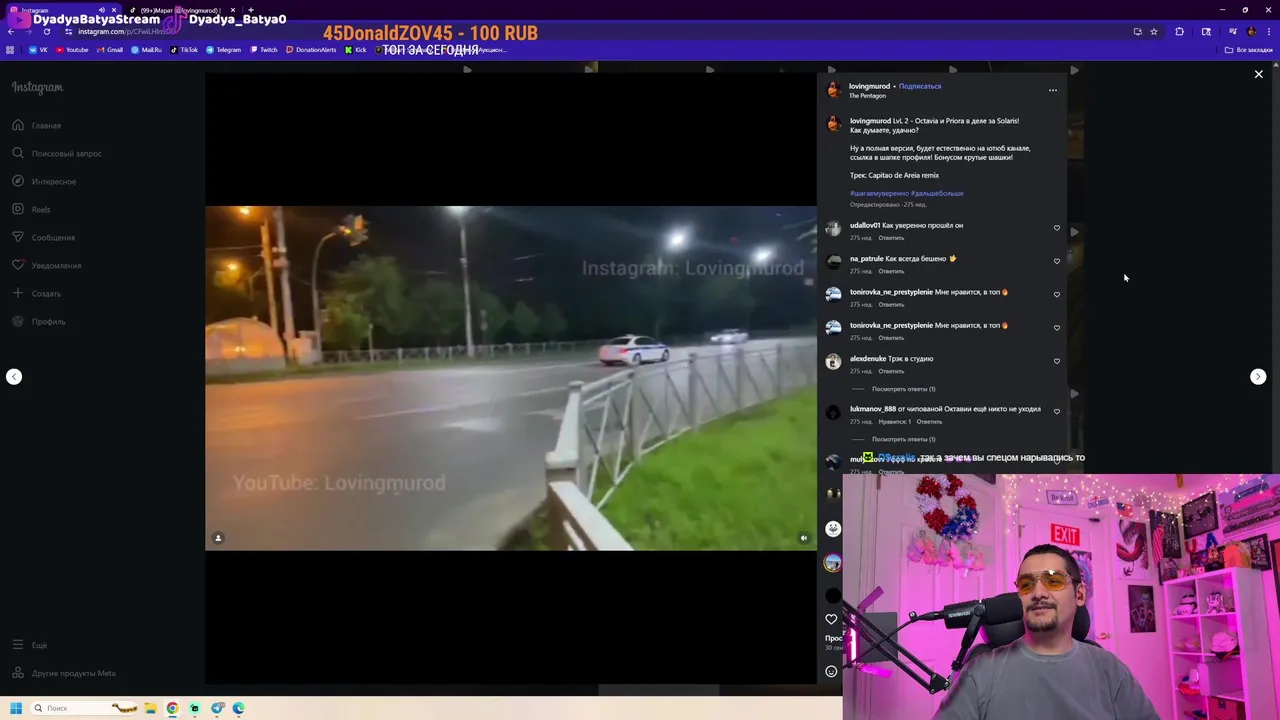Screen dimensions: 1280x720
Task: Show tagged people icon on video
Action: pyautogui.click(x=218, y=538)
